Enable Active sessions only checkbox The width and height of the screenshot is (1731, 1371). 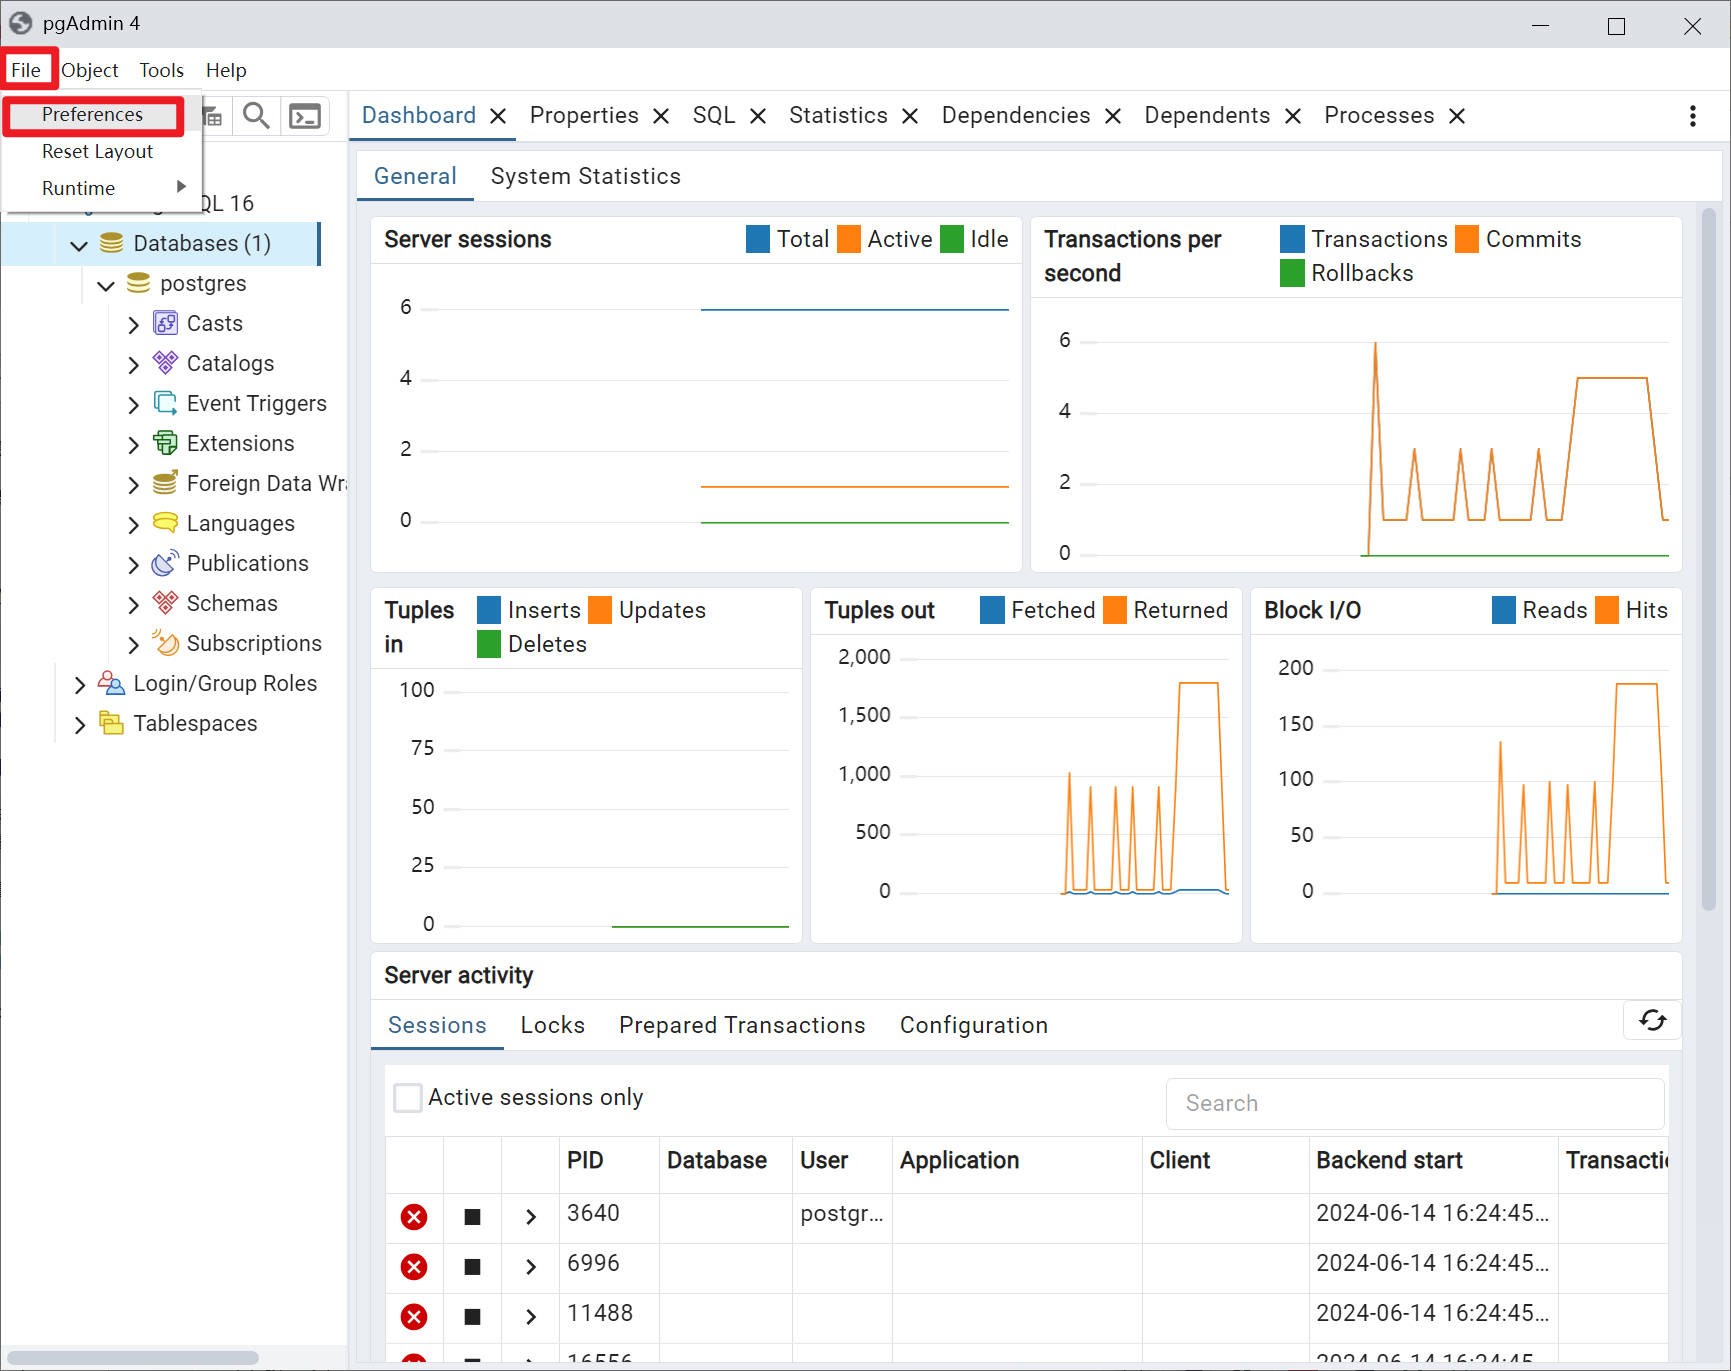pyautogui.click(x=408, y=1098)
